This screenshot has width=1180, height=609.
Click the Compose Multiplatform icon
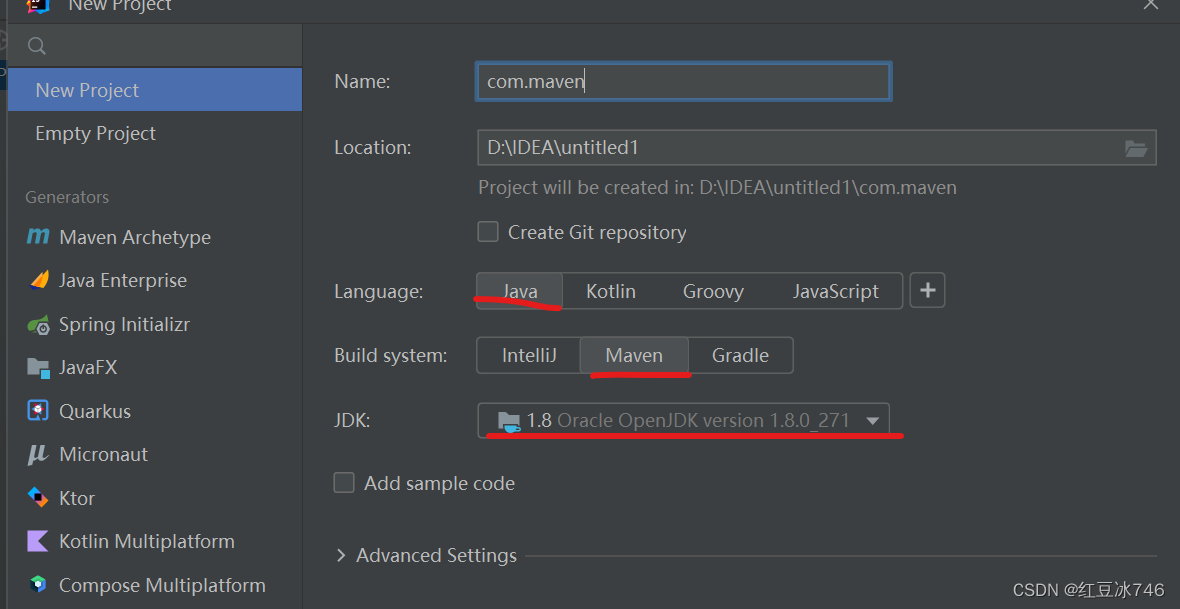(x=38, y=585)
